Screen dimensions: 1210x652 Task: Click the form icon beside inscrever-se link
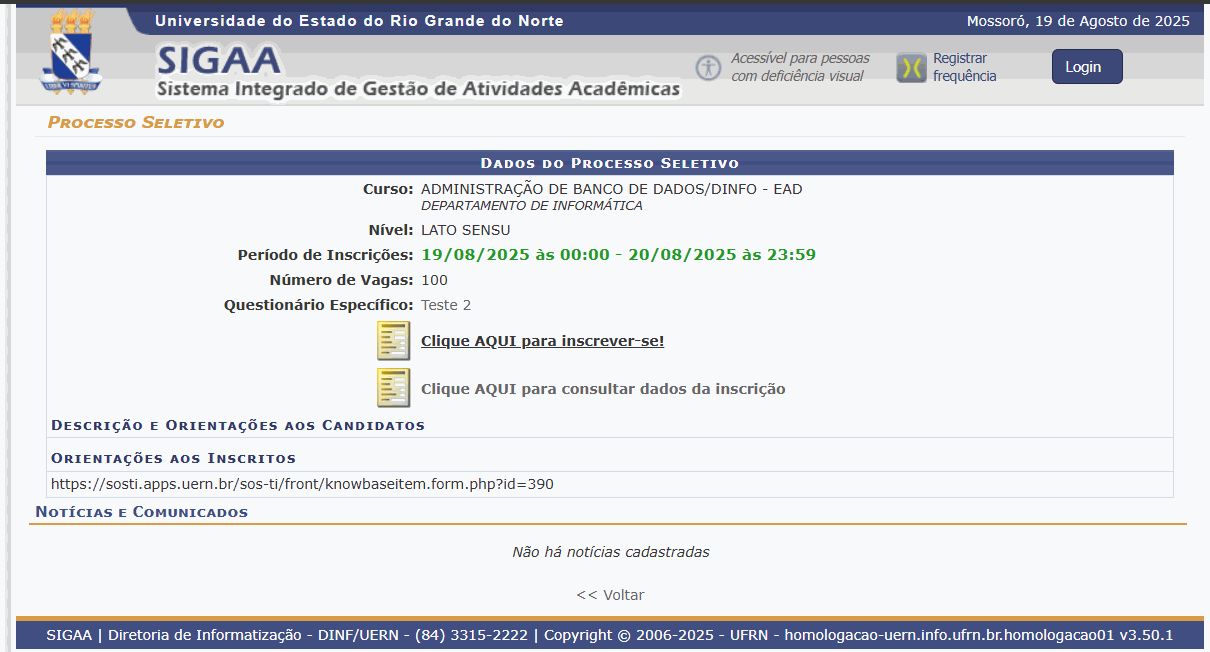point(393,341)
